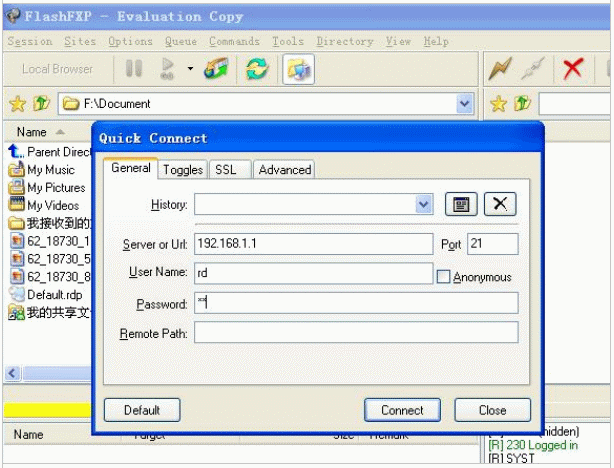
Task: Open the Tools menu
Action: click(x=288, y=41)
